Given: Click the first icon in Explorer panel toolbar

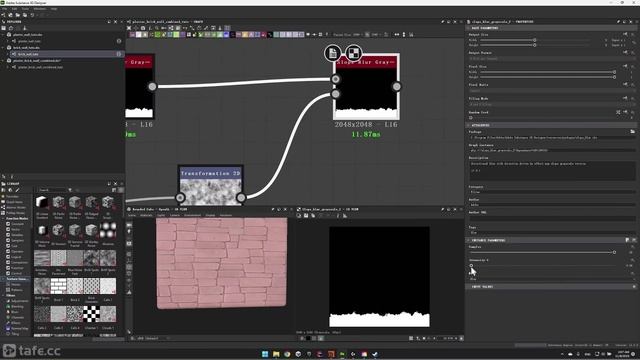Looking at the screenshot, I should [4, 28].
